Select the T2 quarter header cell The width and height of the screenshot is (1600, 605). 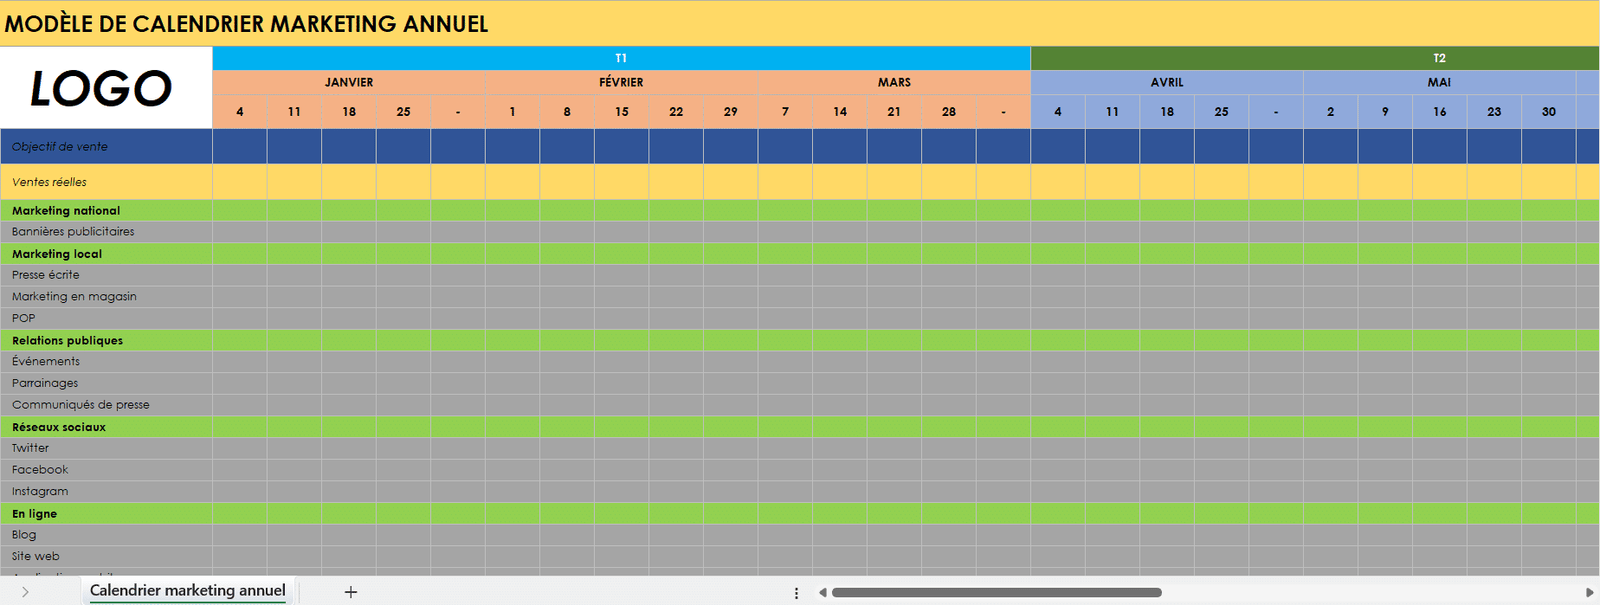point(1438,58)
